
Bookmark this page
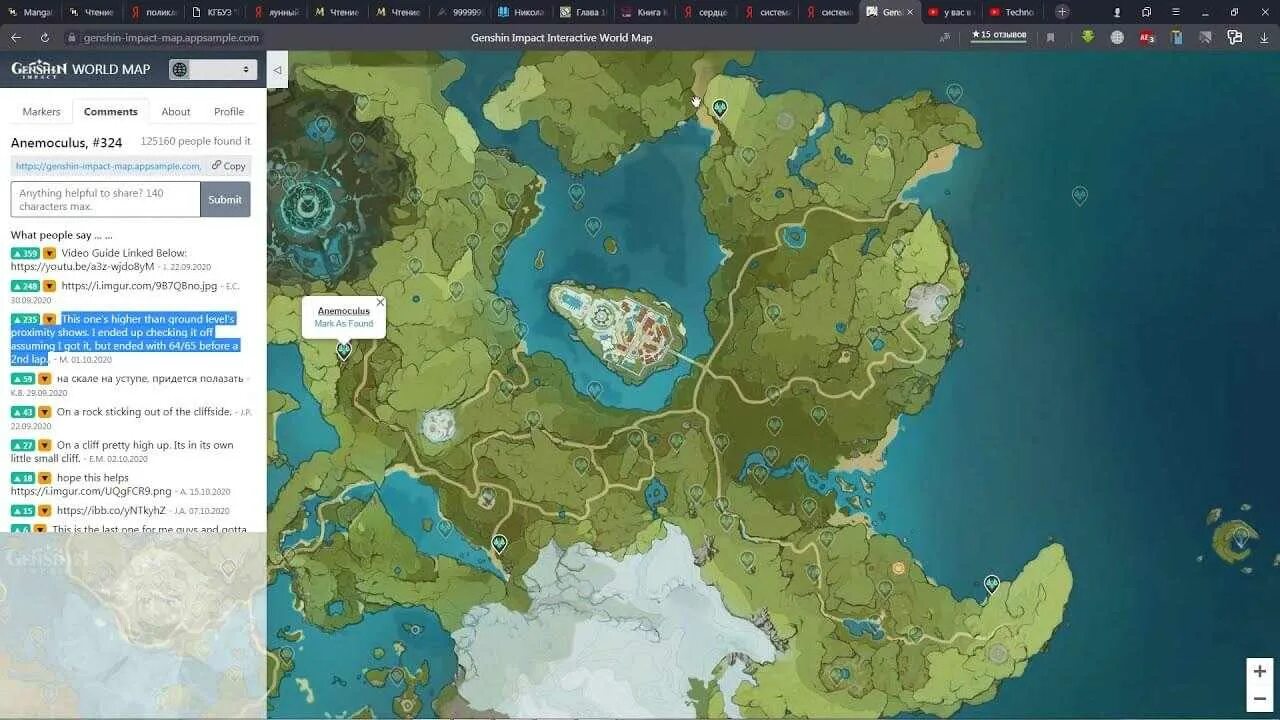[x=1050, y=37]
